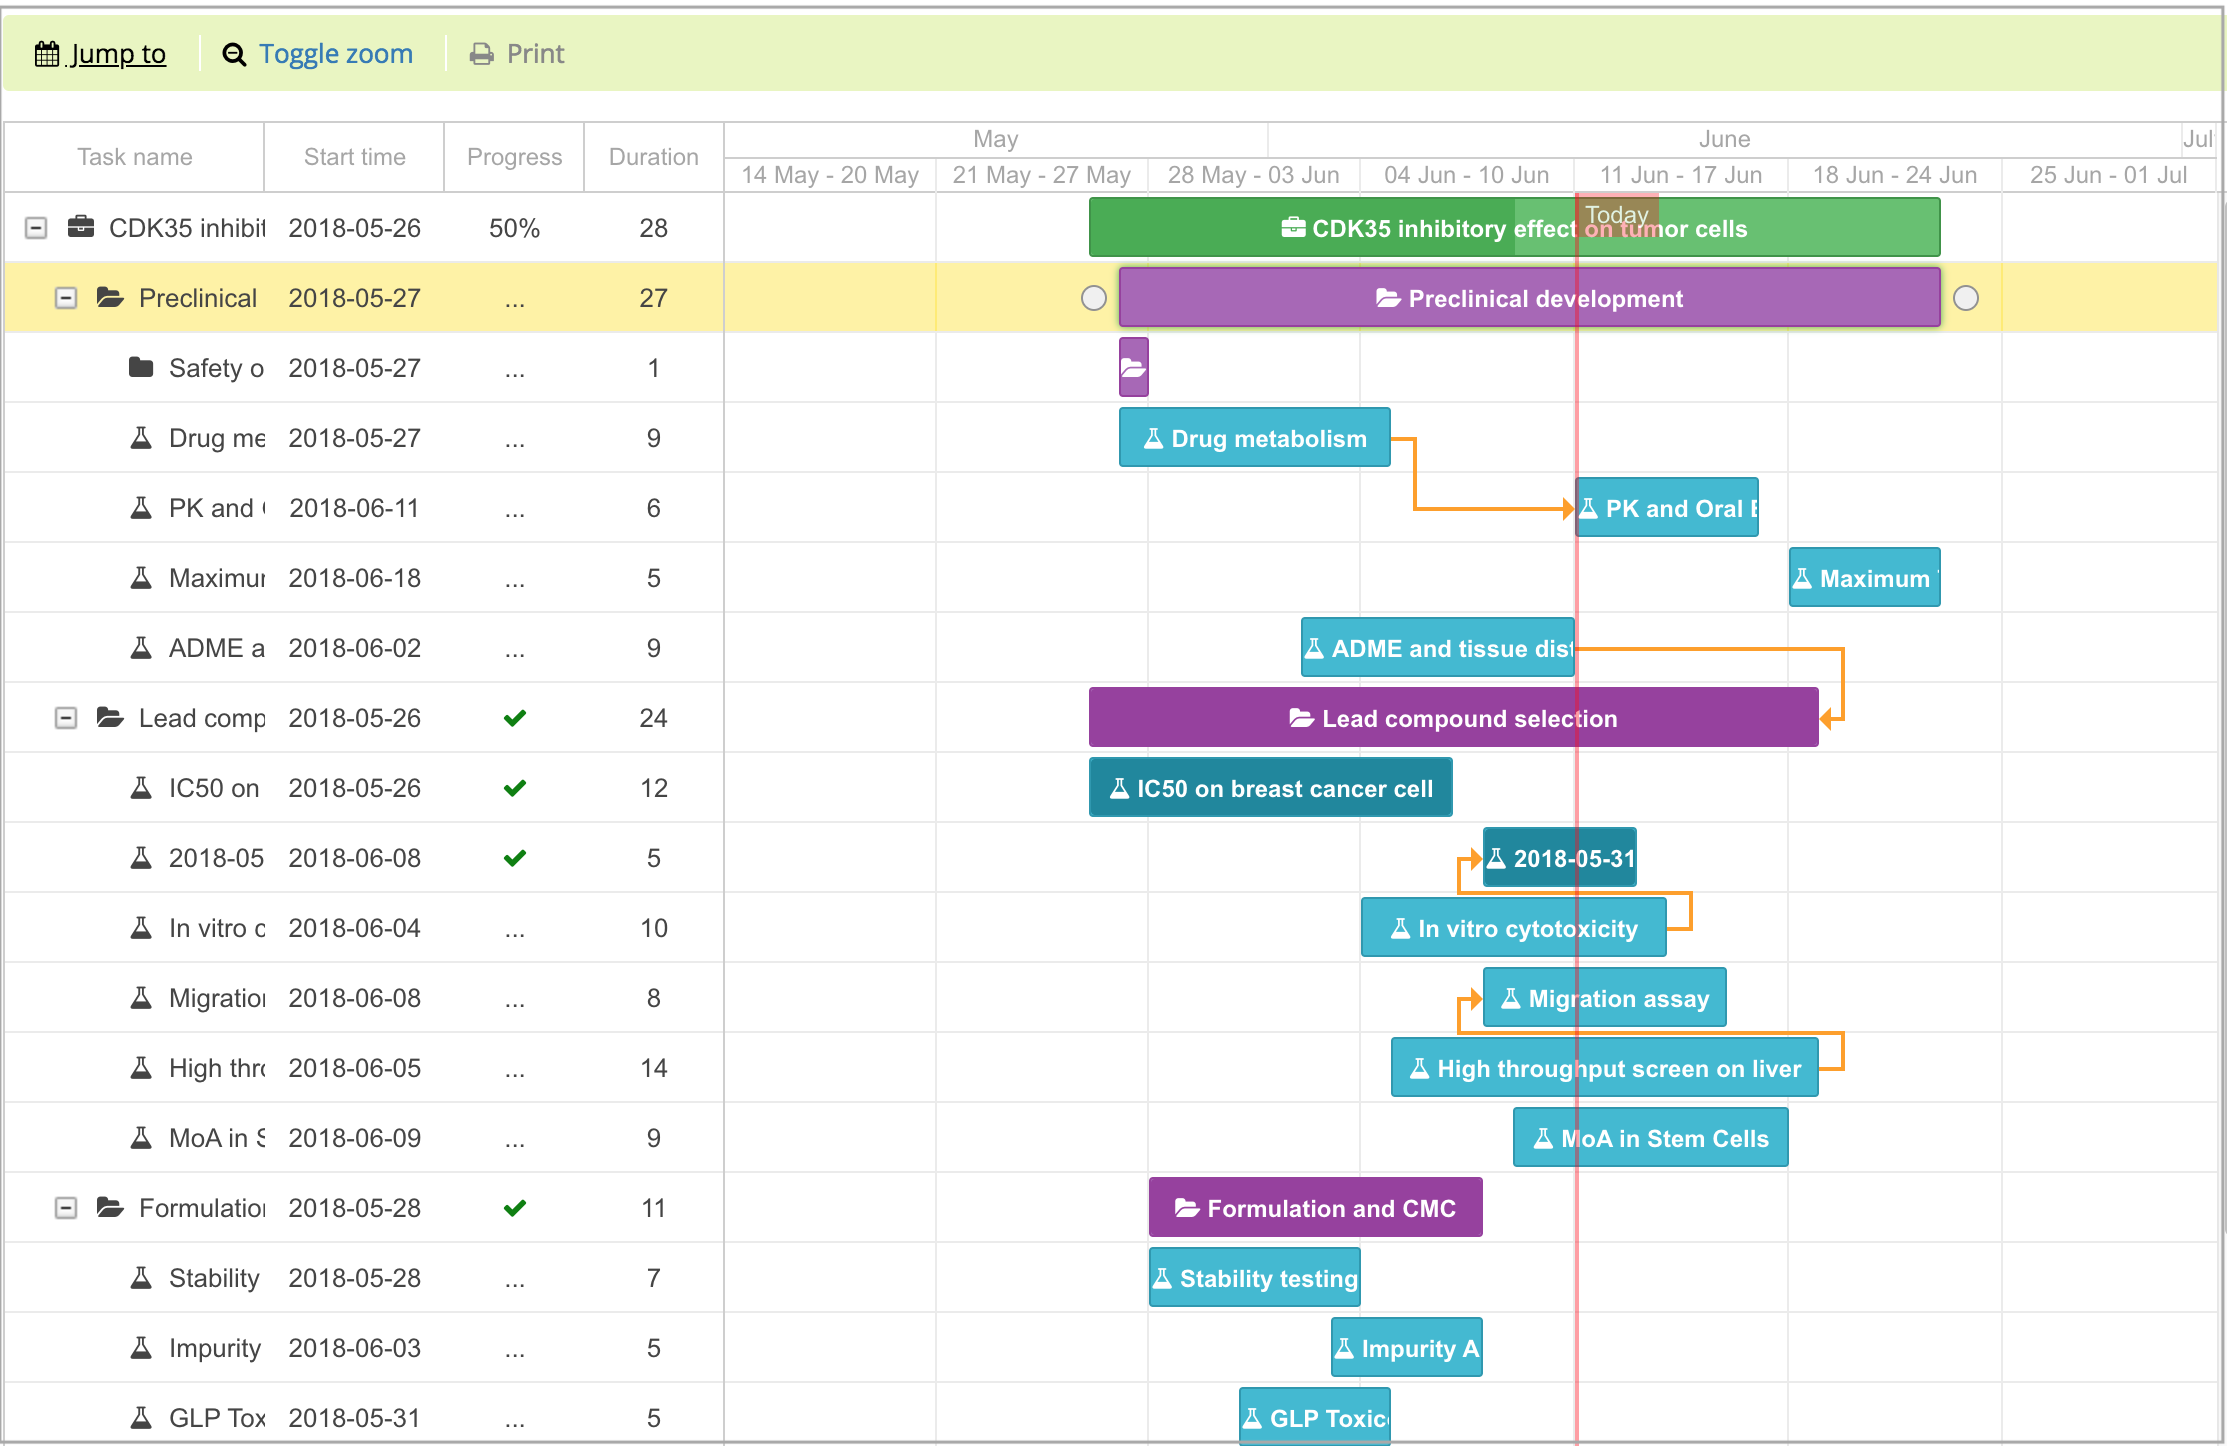Click the printer icon in the toolbar

pyautogui.click(x=482, y=54)
